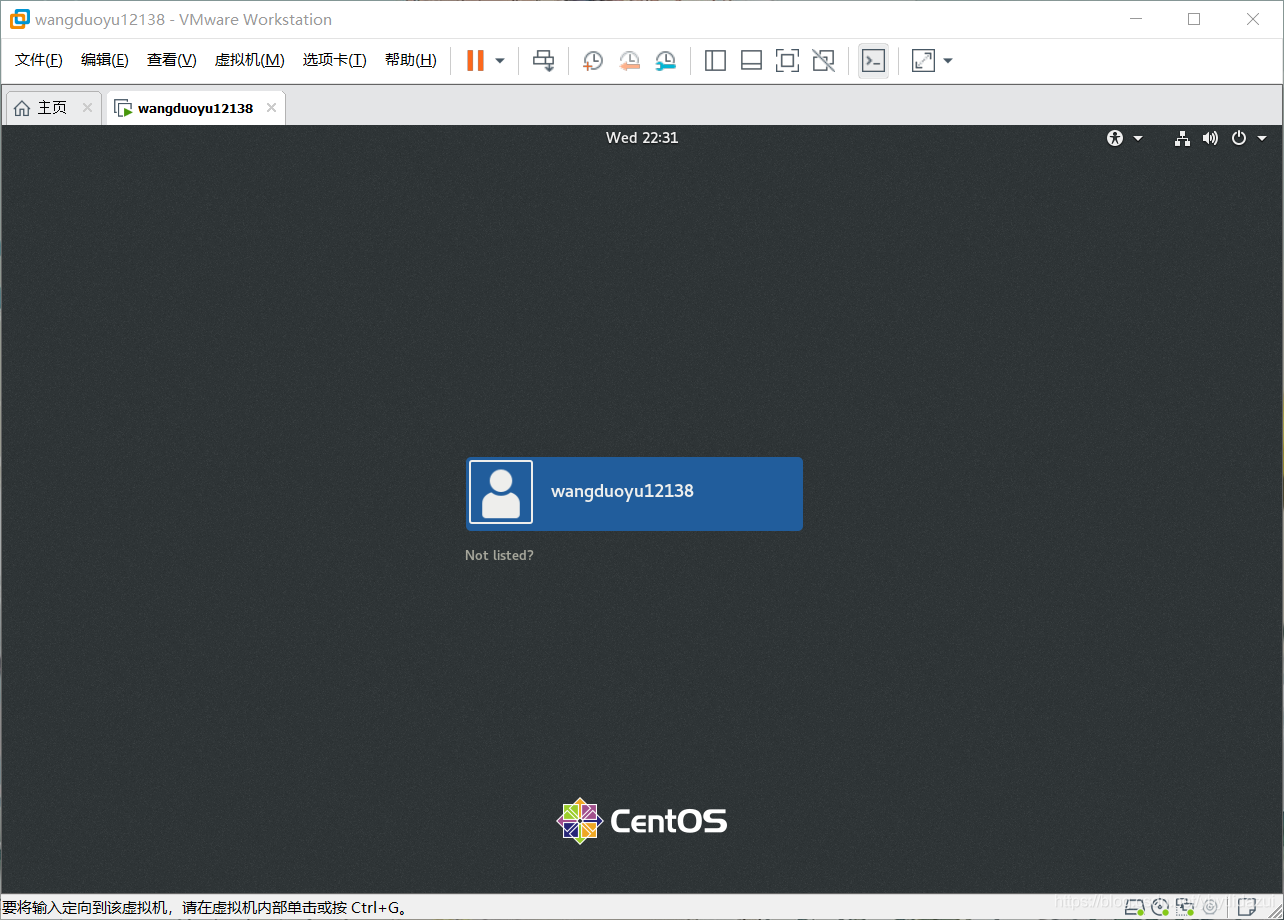This screenshot has height=920, width=1284.
Task: Select the wangduoyu12138 user to log in
Action: (x=634, y=494)
